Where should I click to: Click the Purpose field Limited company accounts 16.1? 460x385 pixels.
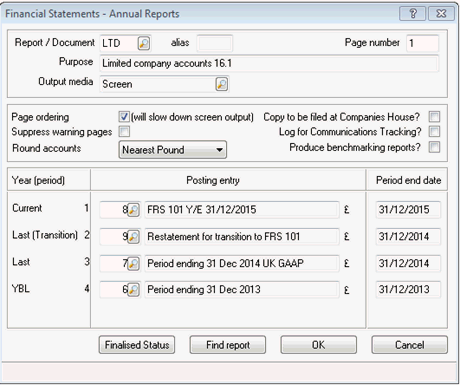(269, 63)
